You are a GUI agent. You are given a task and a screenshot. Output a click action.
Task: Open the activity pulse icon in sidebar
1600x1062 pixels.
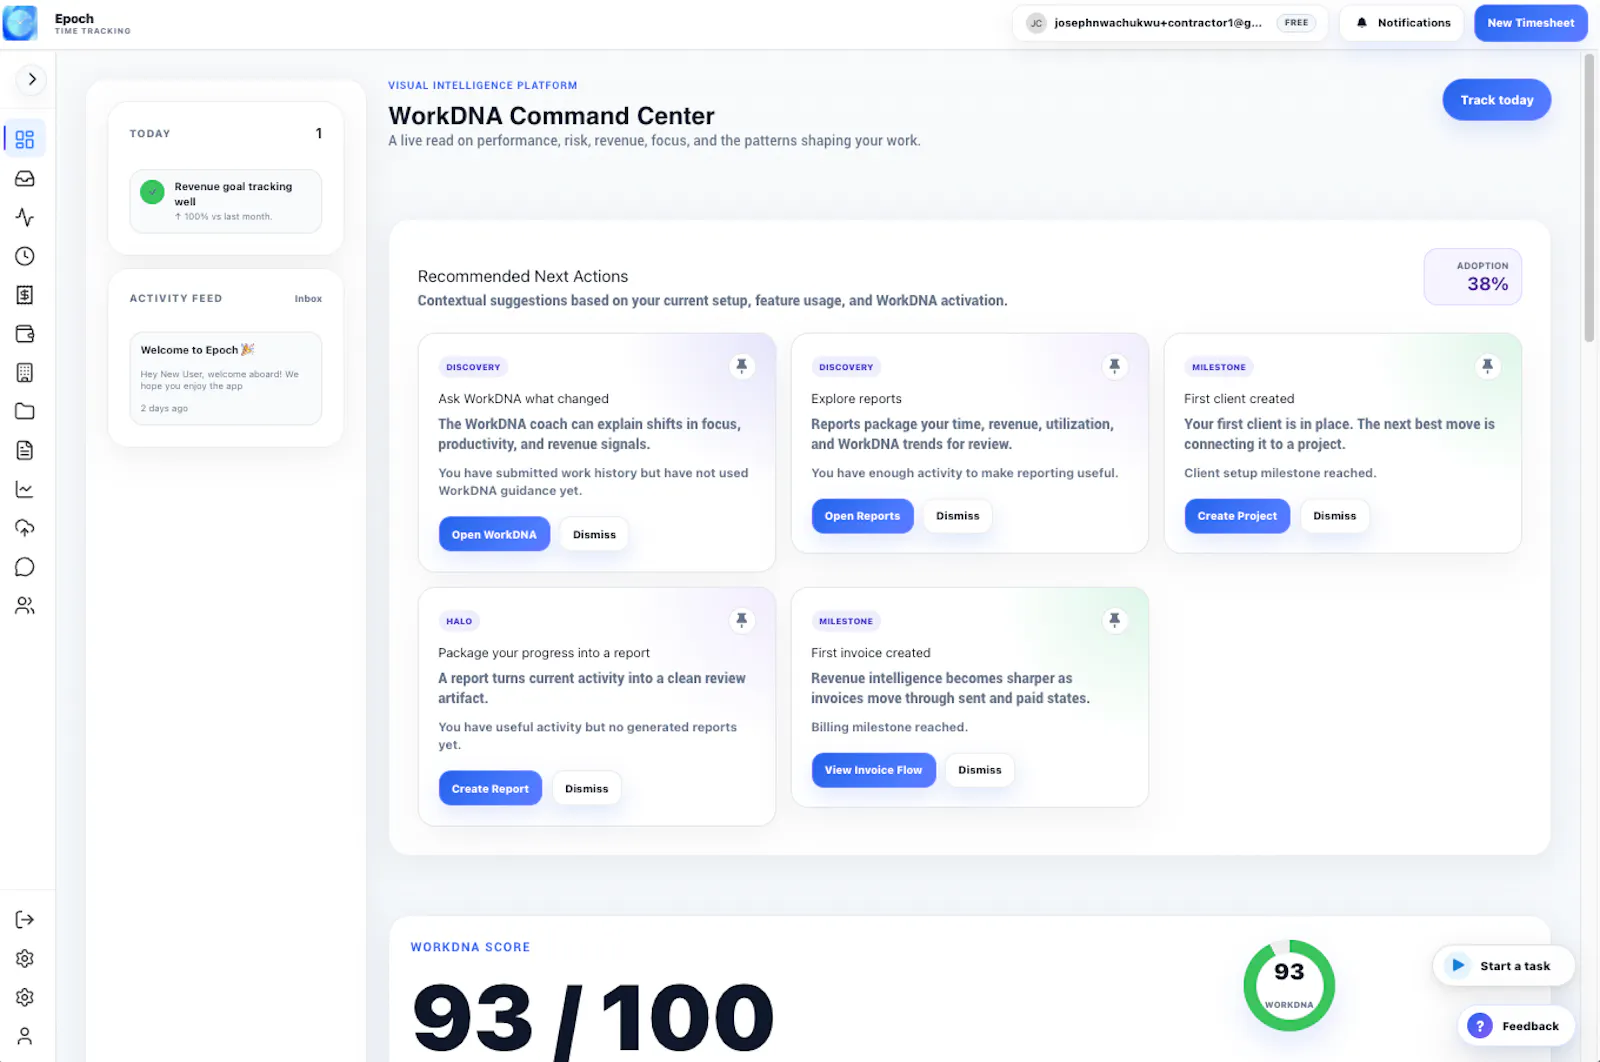click(25, 217)
